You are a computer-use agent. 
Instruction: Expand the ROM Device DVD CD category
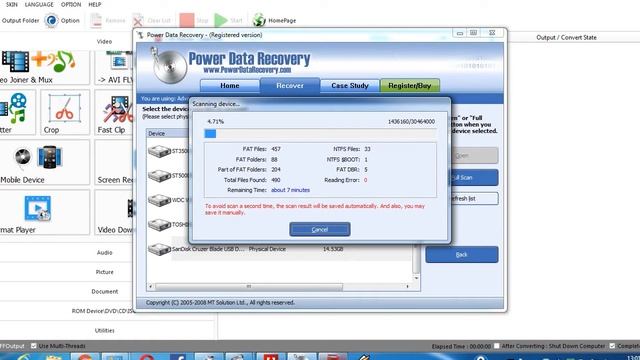click(103, 311)
